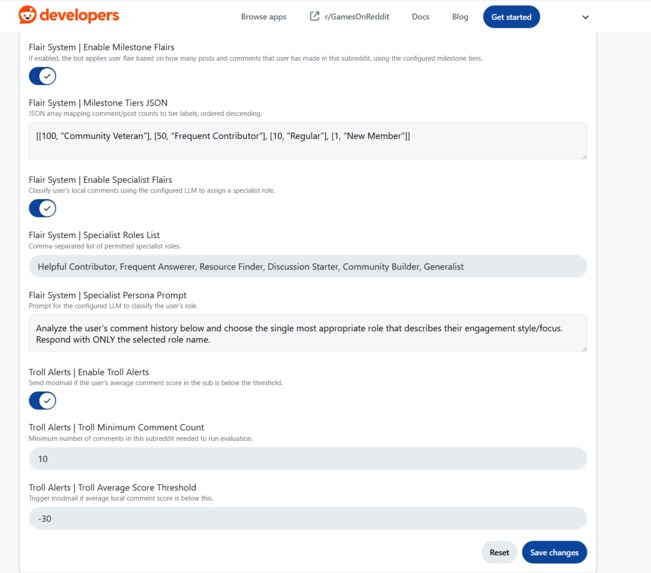Open the Blog page
Image resolution: width=651 pixels, height=573 pixels.
click(460, 17)
